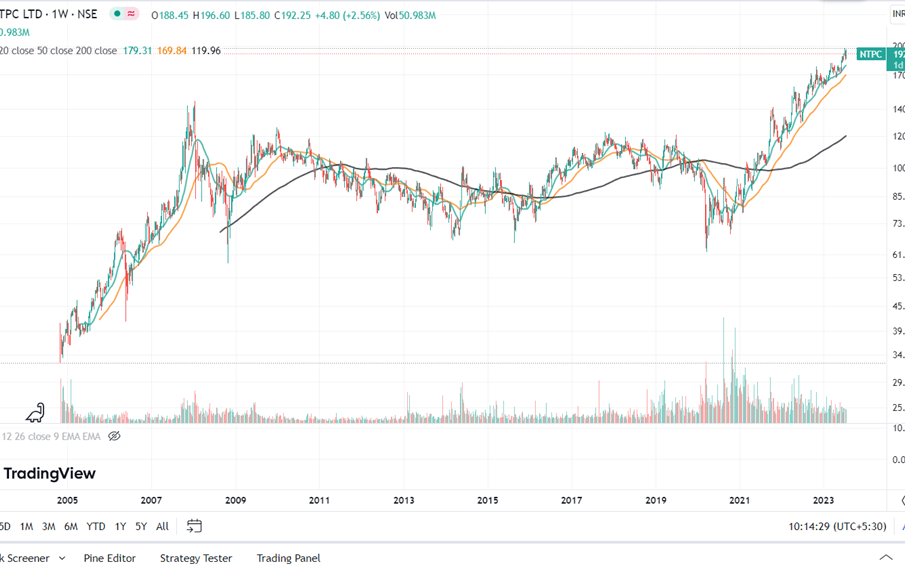Switch to the Strategy Tester tab

click(196, 558)
